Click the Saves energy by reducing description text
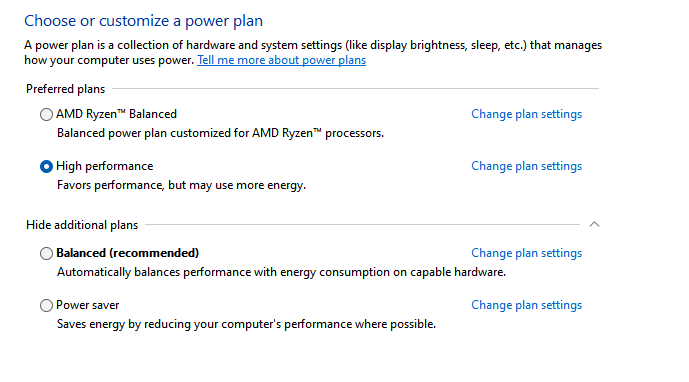Viewport: 689px width, 382px height. 246,324
